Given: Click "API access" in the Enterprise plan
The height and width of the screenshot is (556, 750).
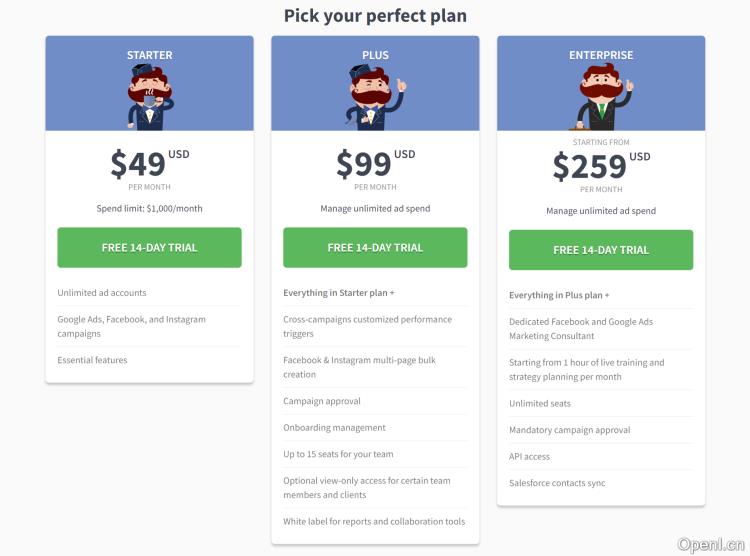Looking at the screenshot, I should pos(530,457).
